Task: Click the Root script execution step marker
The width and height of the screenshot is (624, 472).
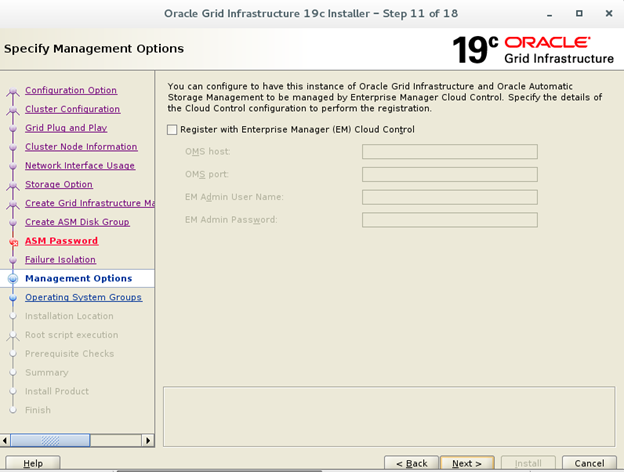Action: [13, 336]
